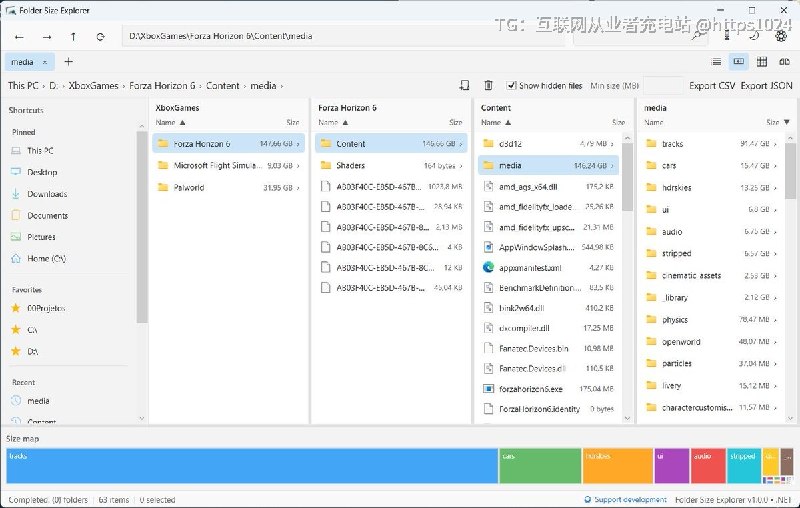800x508 pixels.
Task: Go forward with the right arrow
Action: pyautogui.click(x=47, y=37)
